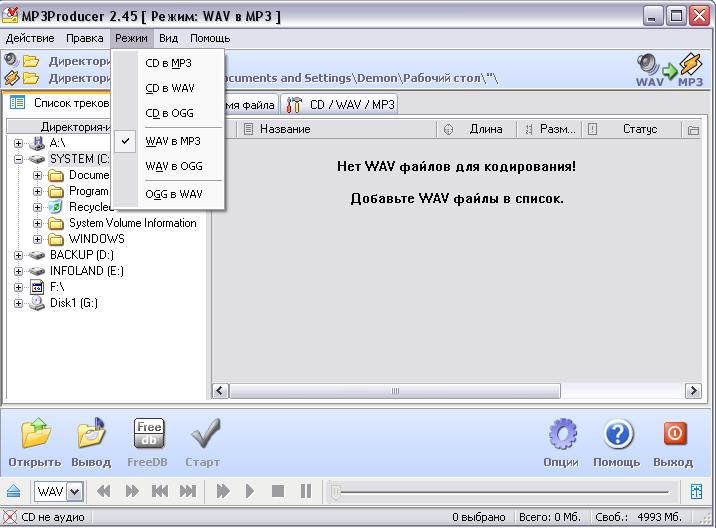Sort by Название column header
Screen dimensions: 716x528
pos(337,129)
